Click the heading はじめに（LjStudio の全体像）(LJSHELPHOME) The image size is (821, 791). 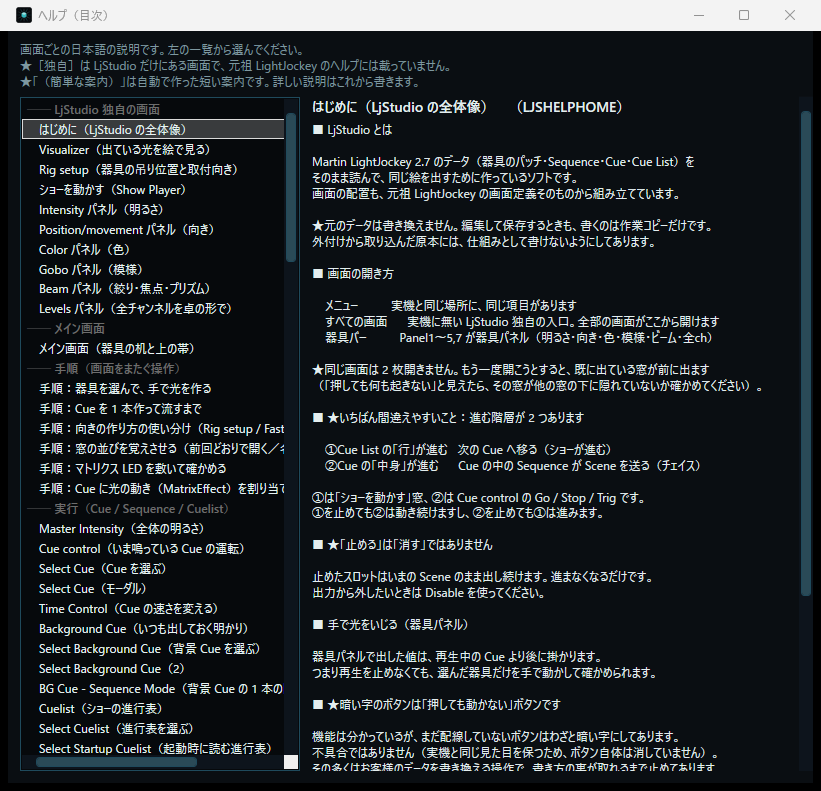(x=467, y=107)
